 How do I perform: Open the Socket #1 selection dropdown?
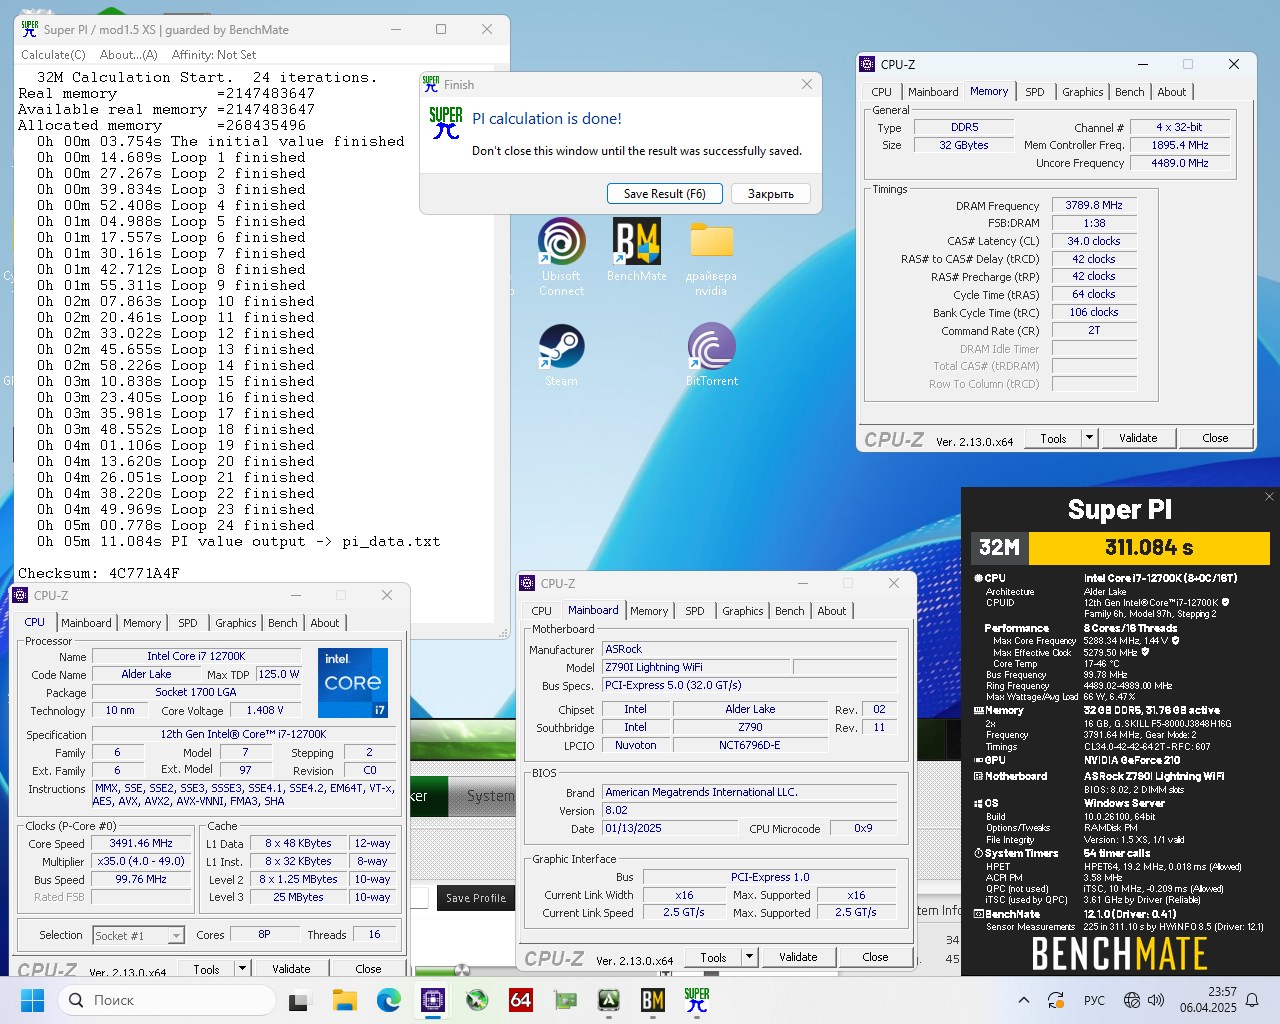[138, 936]
